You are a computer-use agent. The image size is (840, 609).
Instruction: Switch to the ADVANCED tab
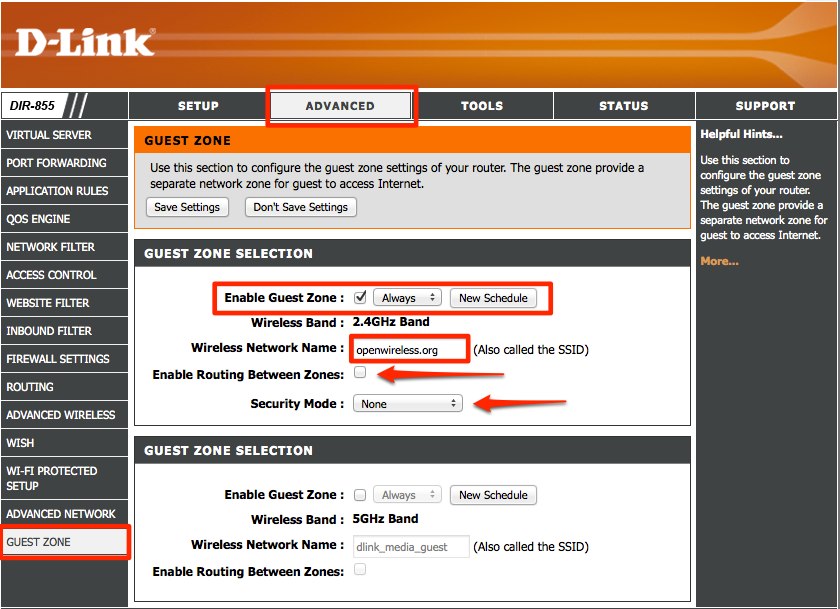click(x=340, y=106)
